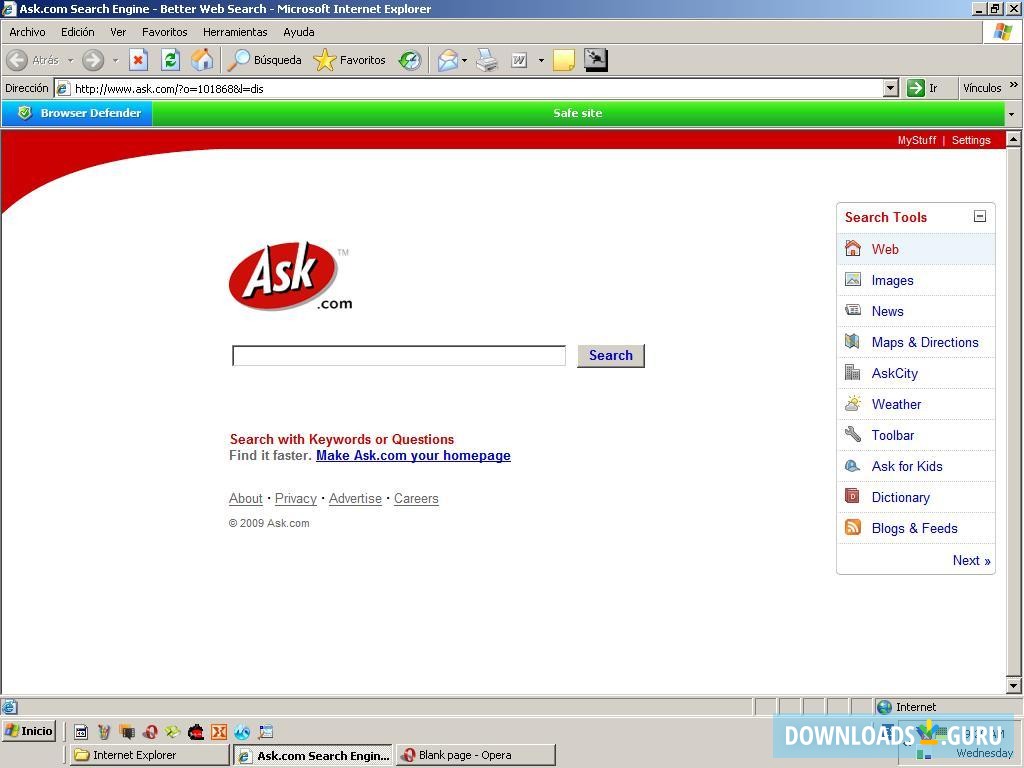1024x768 pixels.
Task: Open the address bar dropdown list
Action: click(x=891, y=88)
